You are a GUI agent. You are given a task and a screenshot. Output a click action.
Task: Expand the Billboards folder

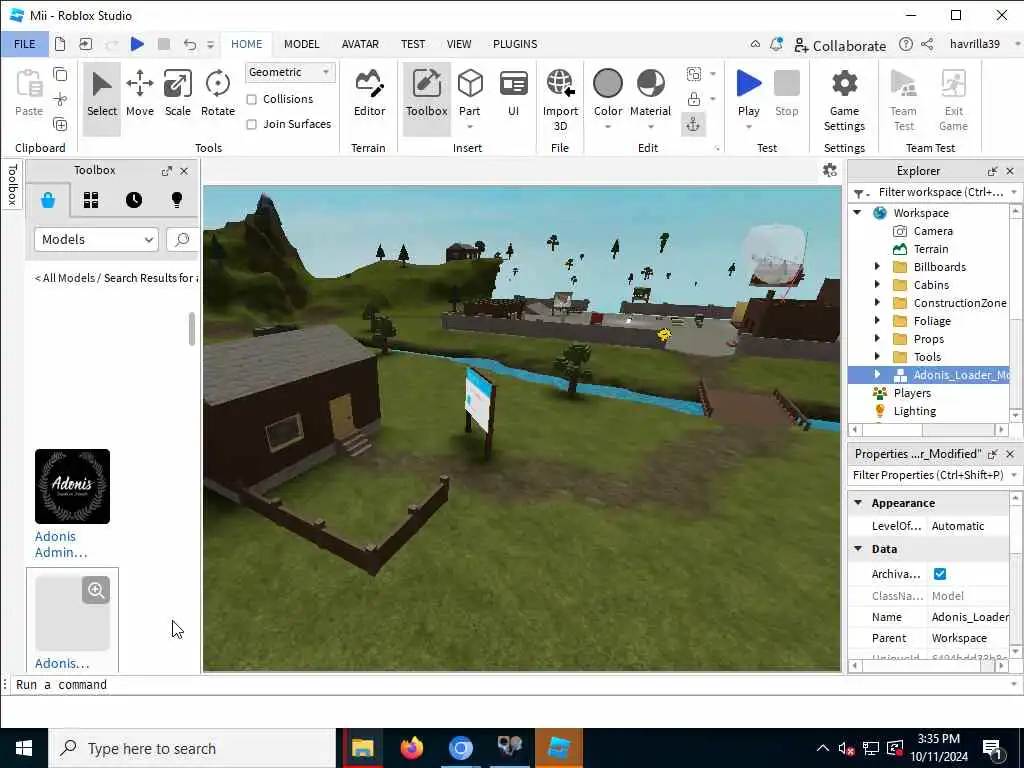point(877,266)
